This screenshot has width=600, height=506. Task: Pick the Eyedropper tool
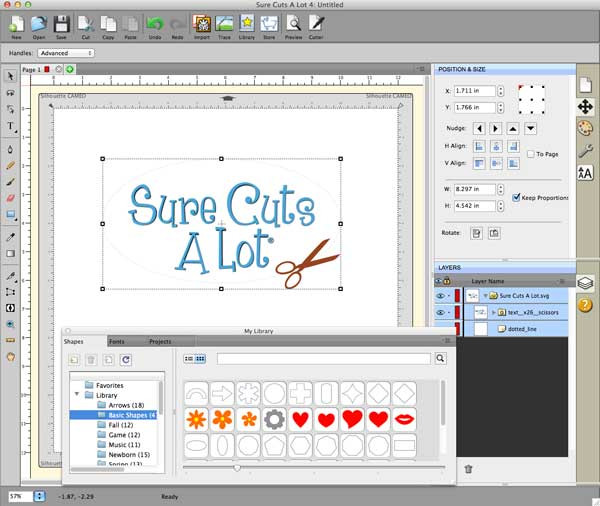coord(11,237)
